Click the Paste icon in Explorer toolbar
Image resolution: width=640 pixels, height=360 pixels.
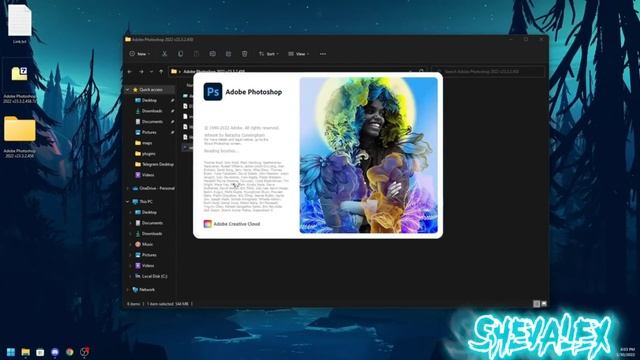(196, 54)
